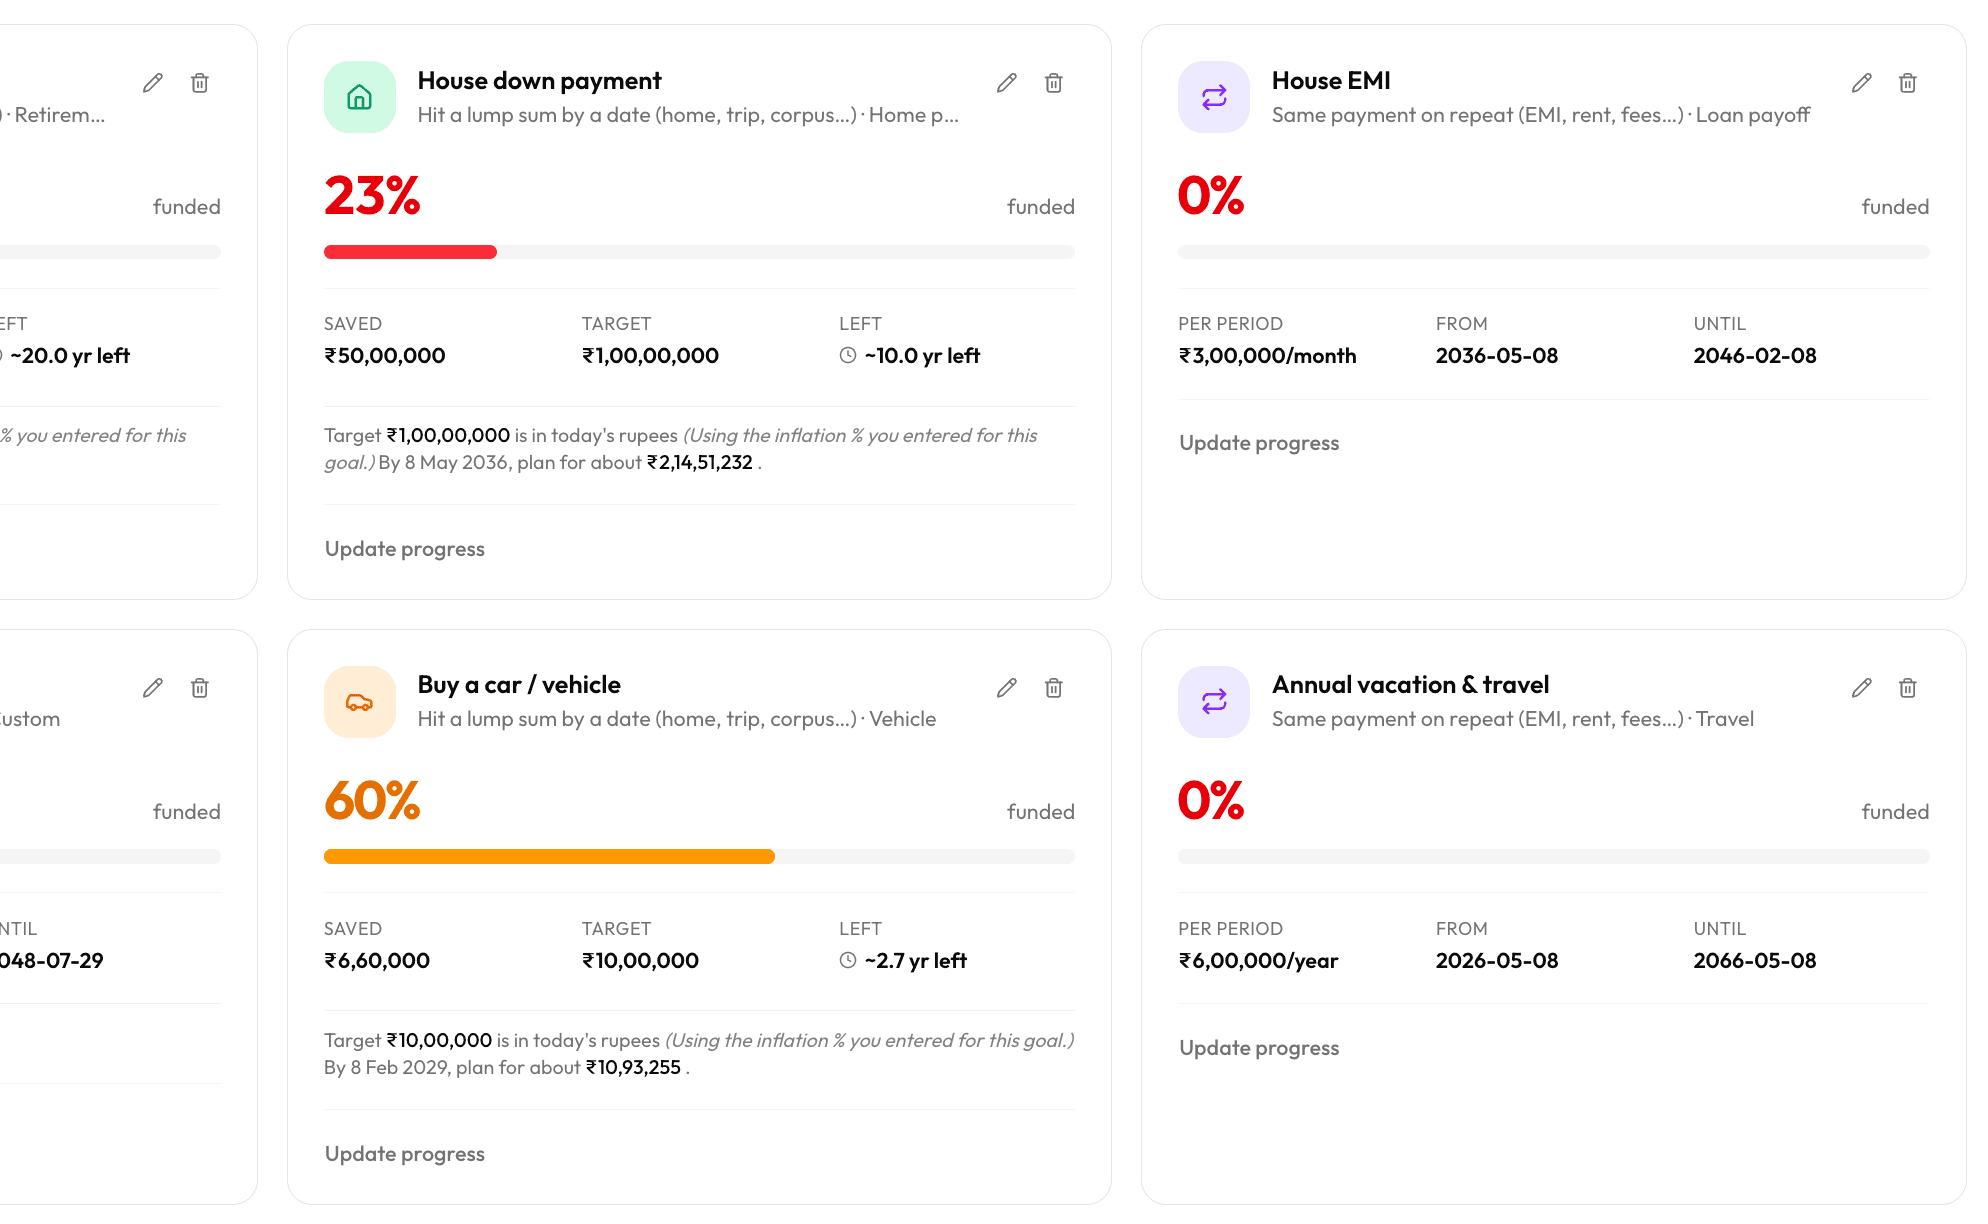The image size is (1988, 1224).
Task: Click the House EMI pencil edit icon
Action: pos(1861,83)
